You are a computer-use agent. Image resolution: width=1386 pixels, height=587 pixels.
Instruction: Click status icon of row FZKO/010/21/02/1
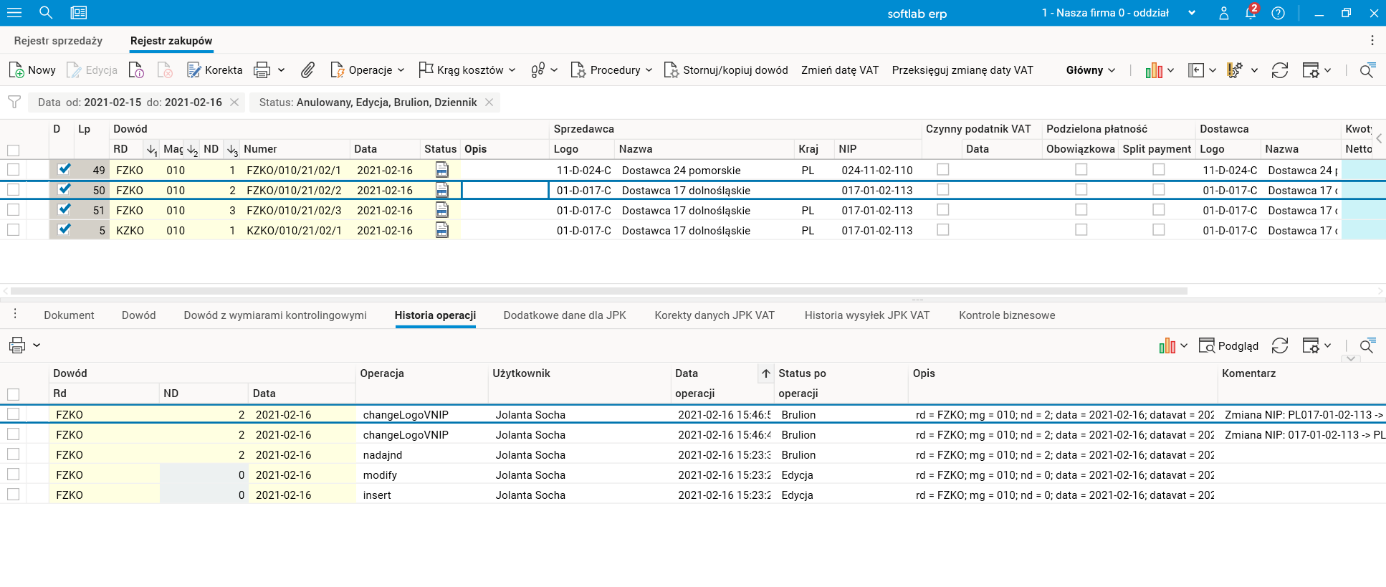point(442,170)
